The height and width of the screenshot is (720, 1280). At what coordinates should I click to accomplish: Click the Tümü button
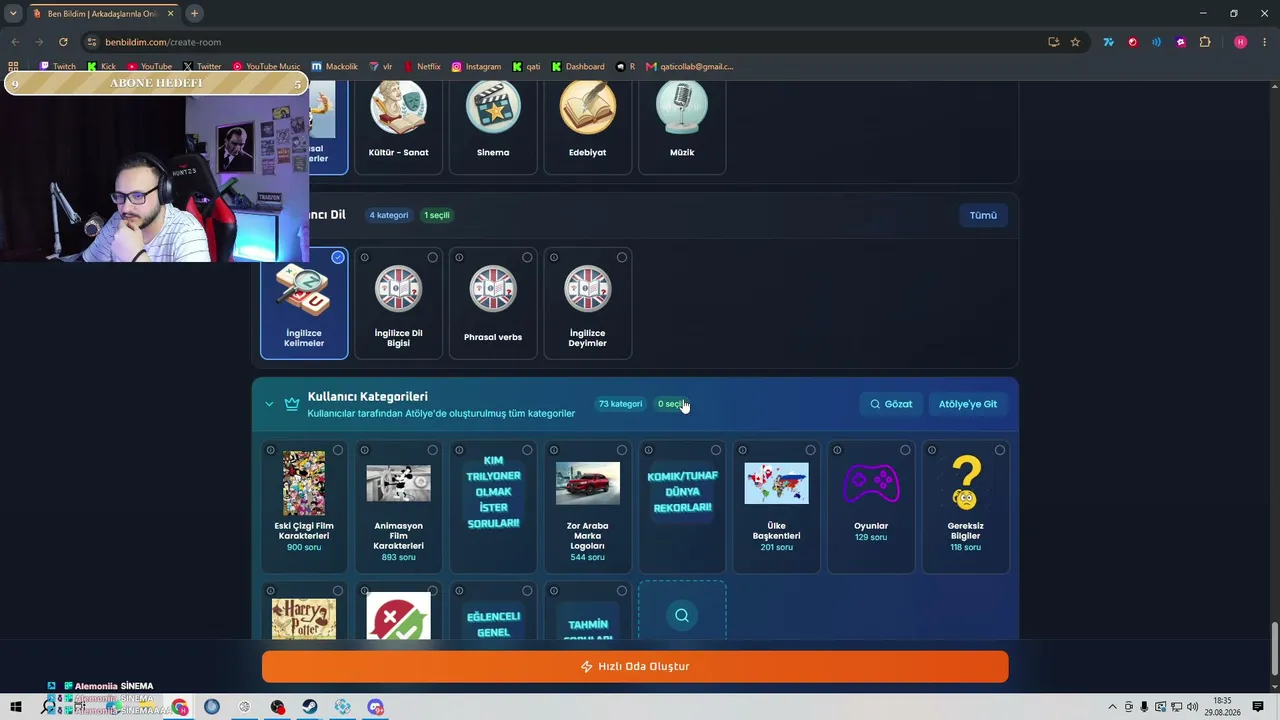tap(983, 215)
